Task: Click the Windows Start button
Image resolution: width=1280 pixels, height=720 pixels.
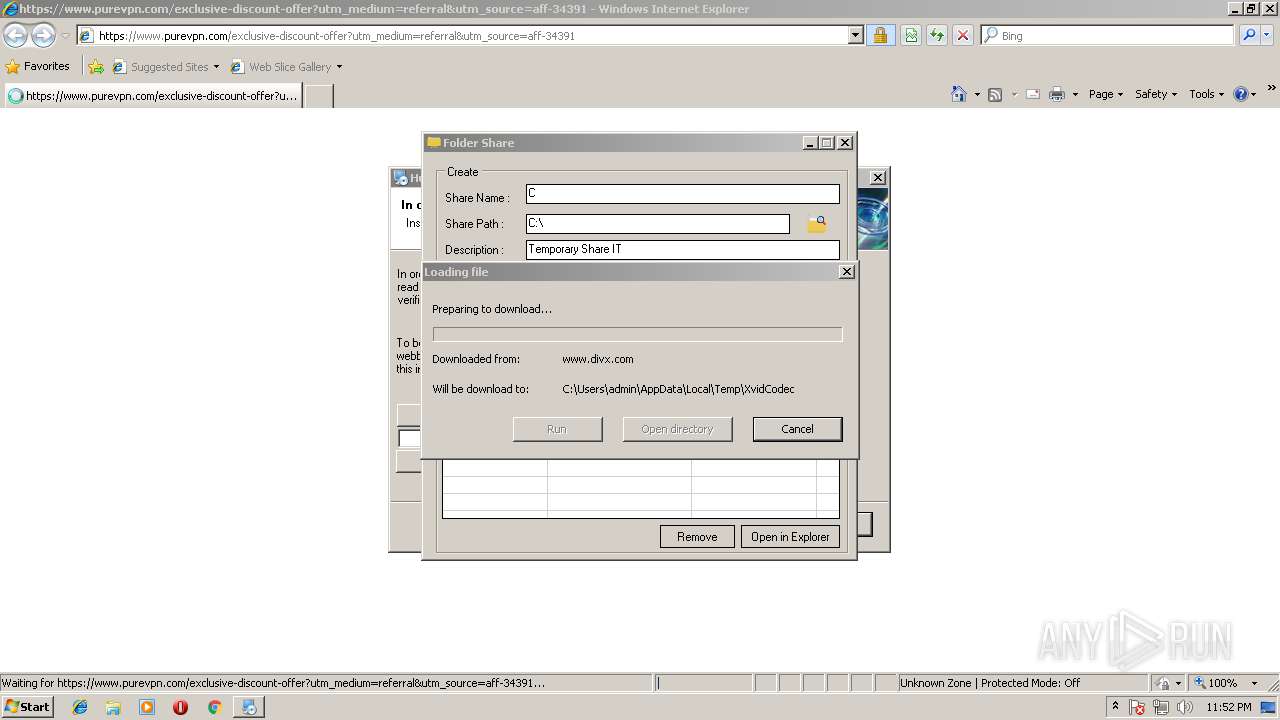Action: (28, 707)
